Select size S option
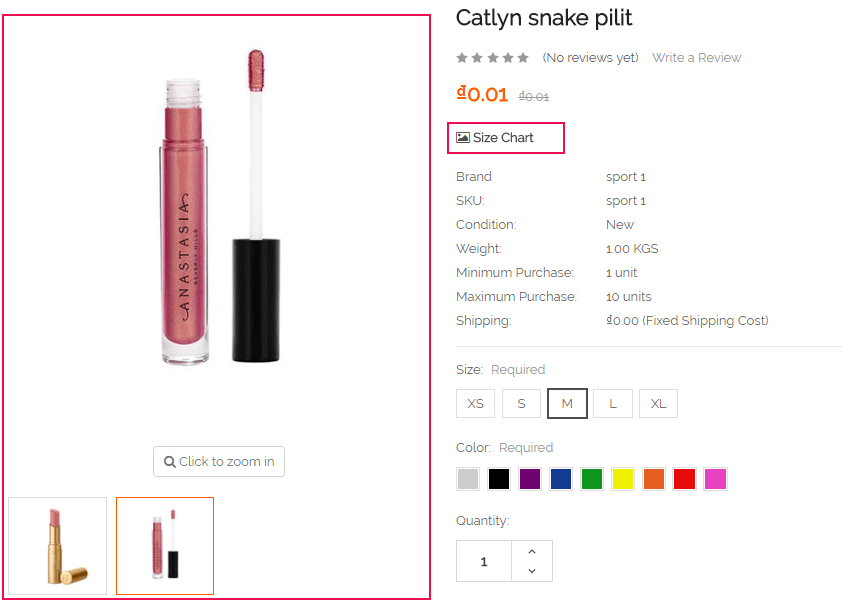842x604 pixels. coord(521,404)
